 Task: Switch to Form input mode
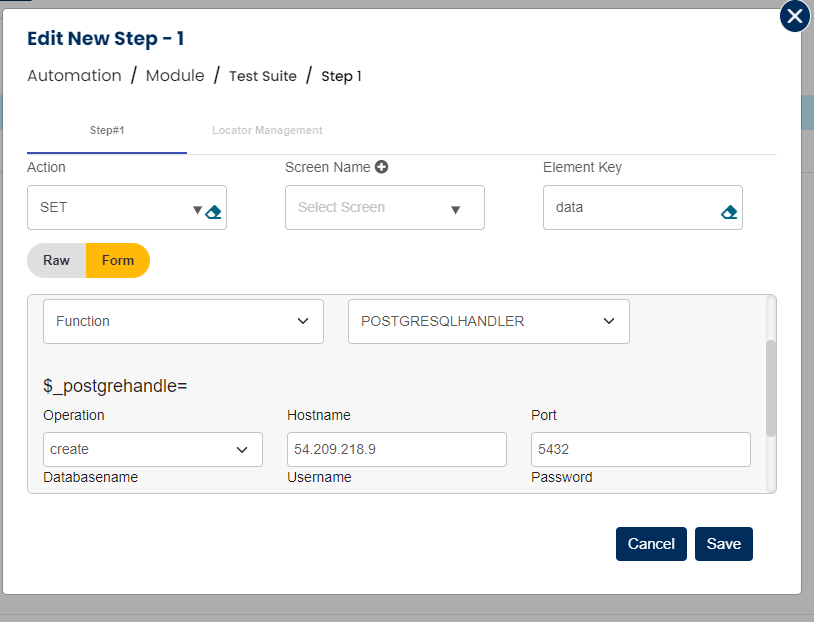click(x=118, y=260)
